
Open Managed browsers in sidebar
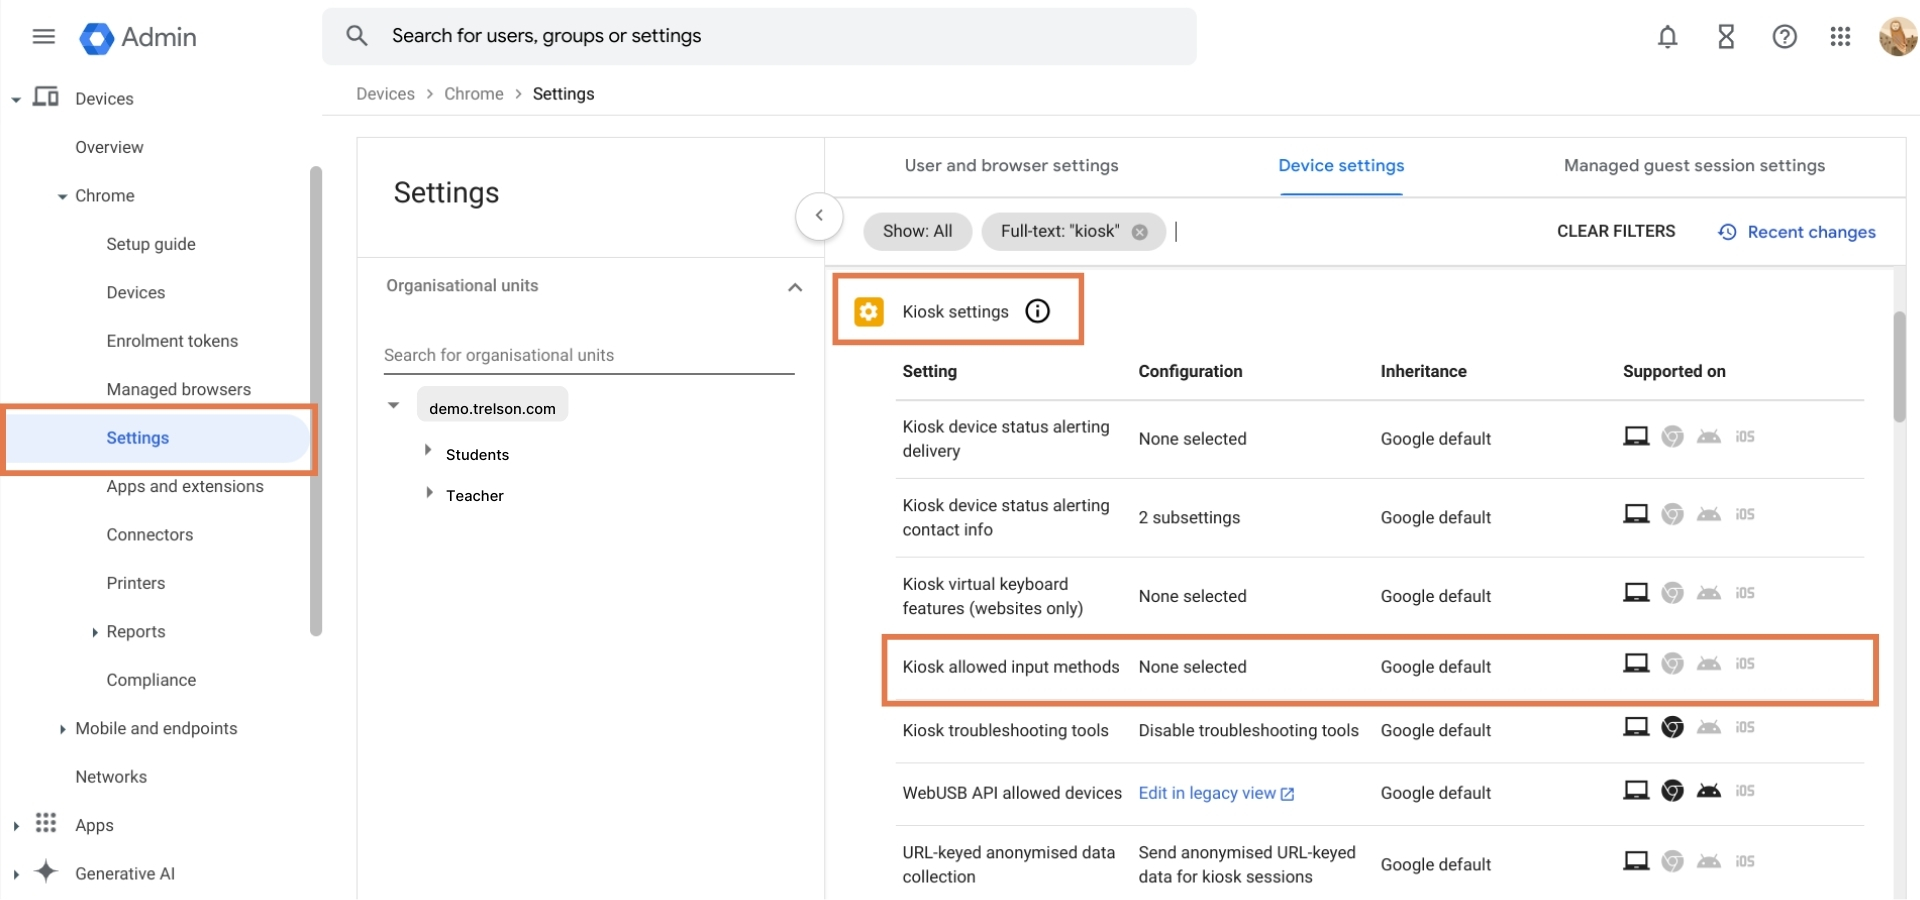pyautogui.click(x=178, y=389)
